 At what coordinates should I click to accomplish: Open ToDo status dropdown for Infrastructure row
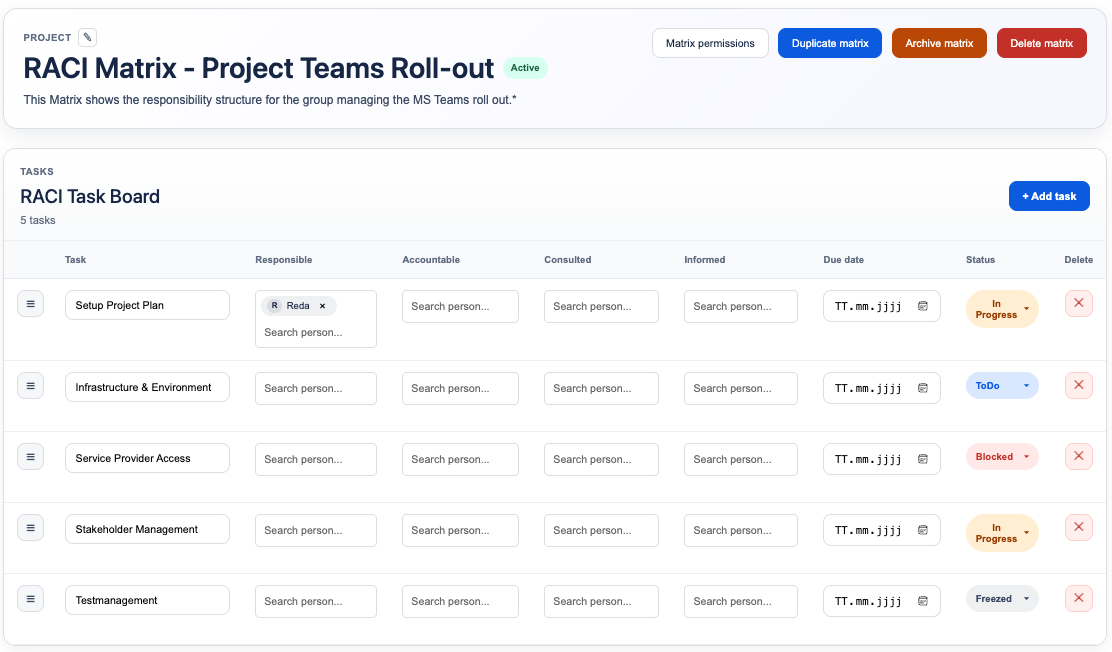coord(1002,386)
